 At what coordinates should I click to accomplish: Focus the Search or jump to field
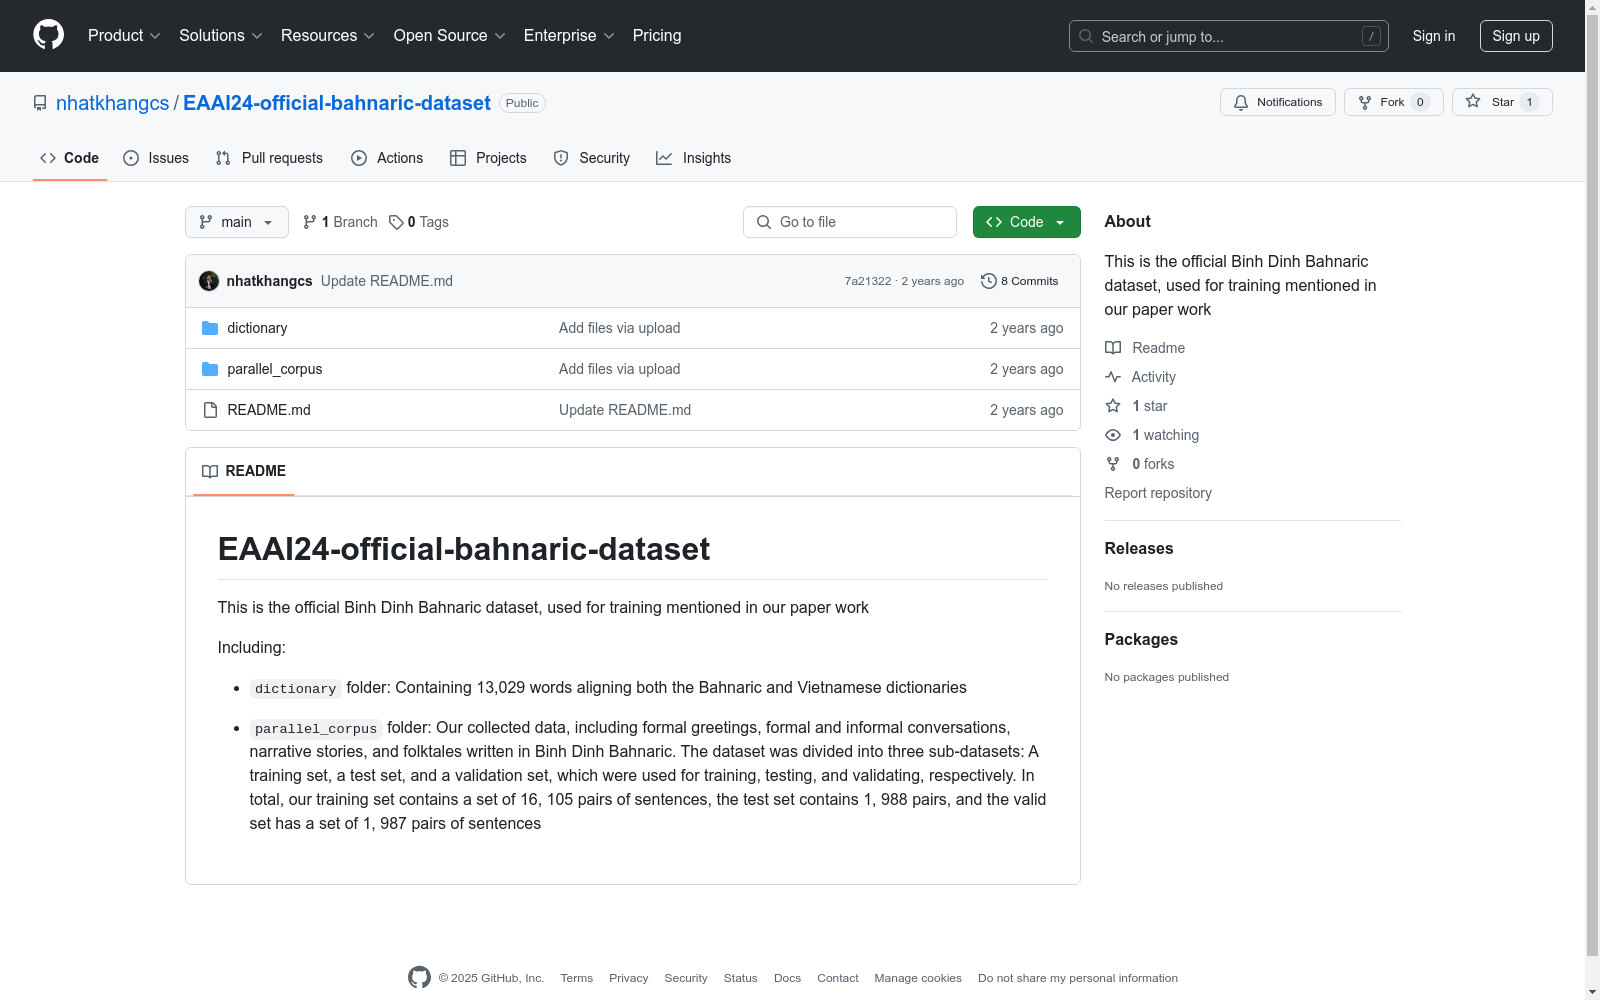click(1228, 36)
